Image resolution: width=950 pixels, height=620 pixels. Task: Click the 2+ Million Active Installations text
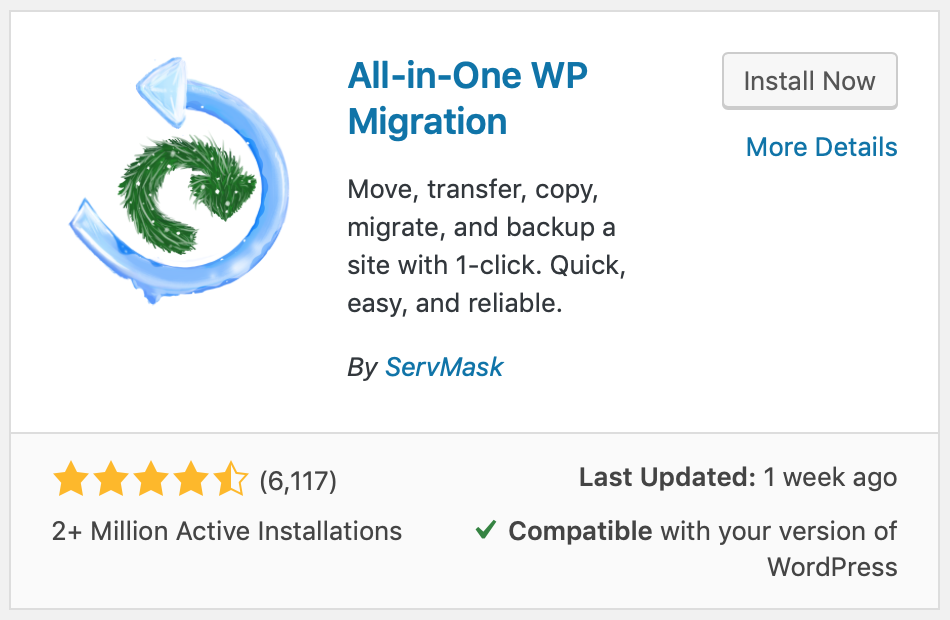tap(227, 532)
